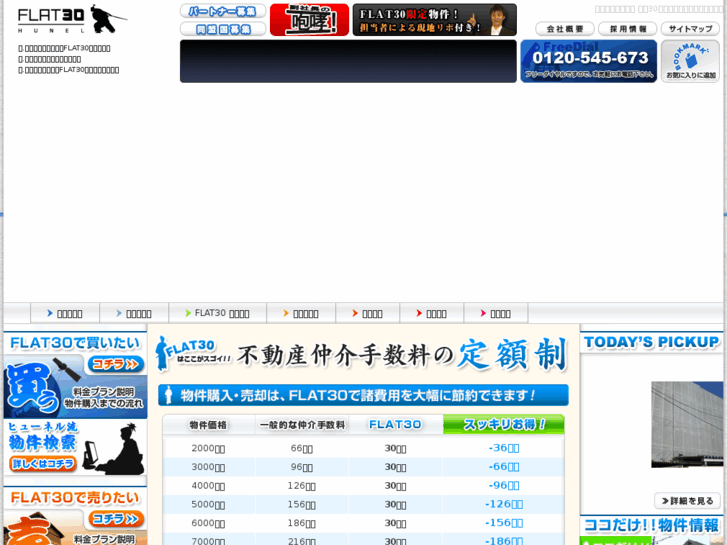Open the パートナー募集 banner button
This screenshot has width=727, height=545.
(223, 11)
